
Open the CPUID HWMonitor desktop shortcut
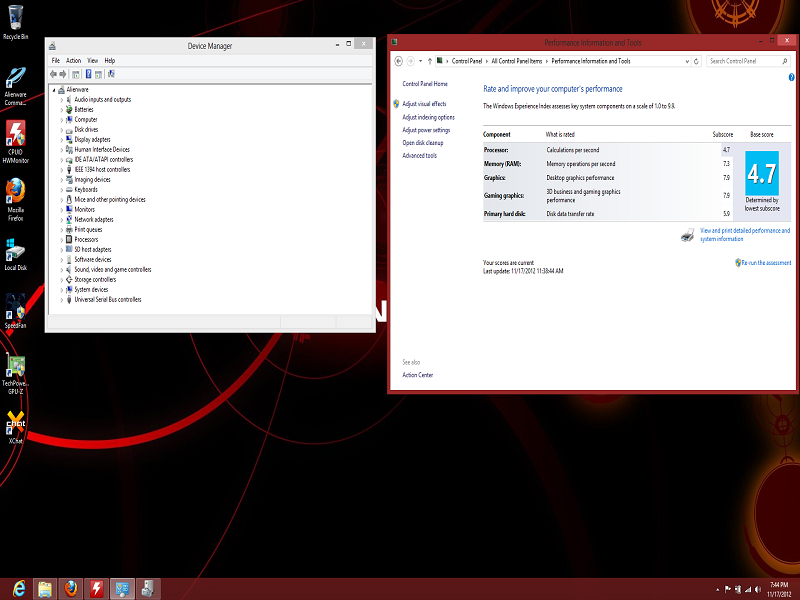point(15,142)
